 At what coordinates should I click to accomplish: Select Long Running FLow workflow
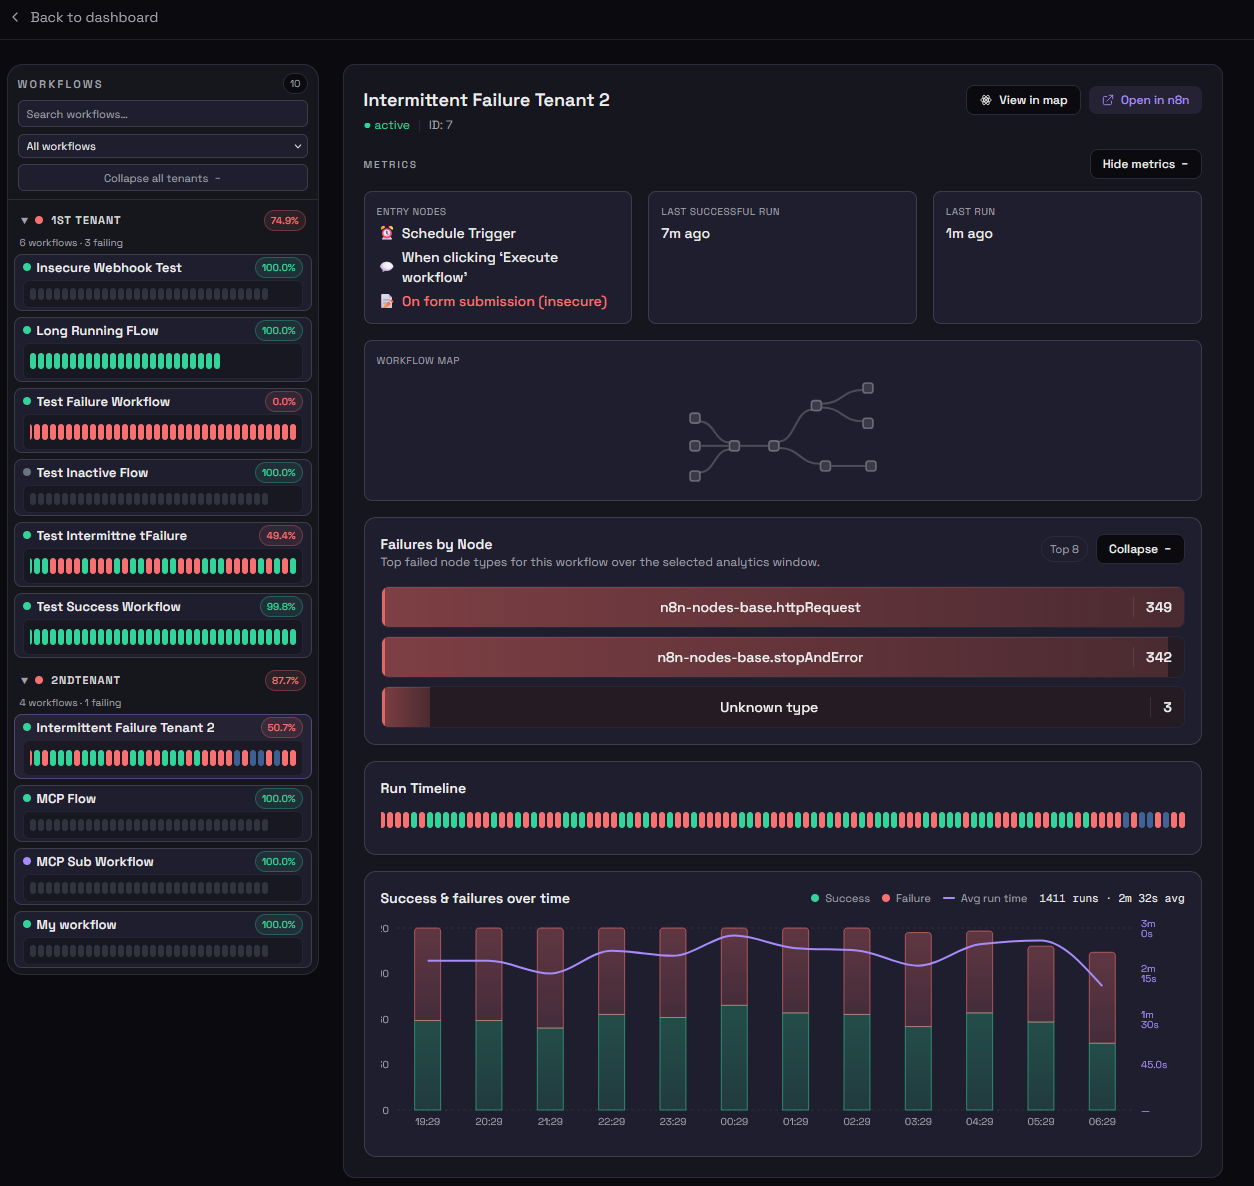pyautogui.click(x=163, y=349)
